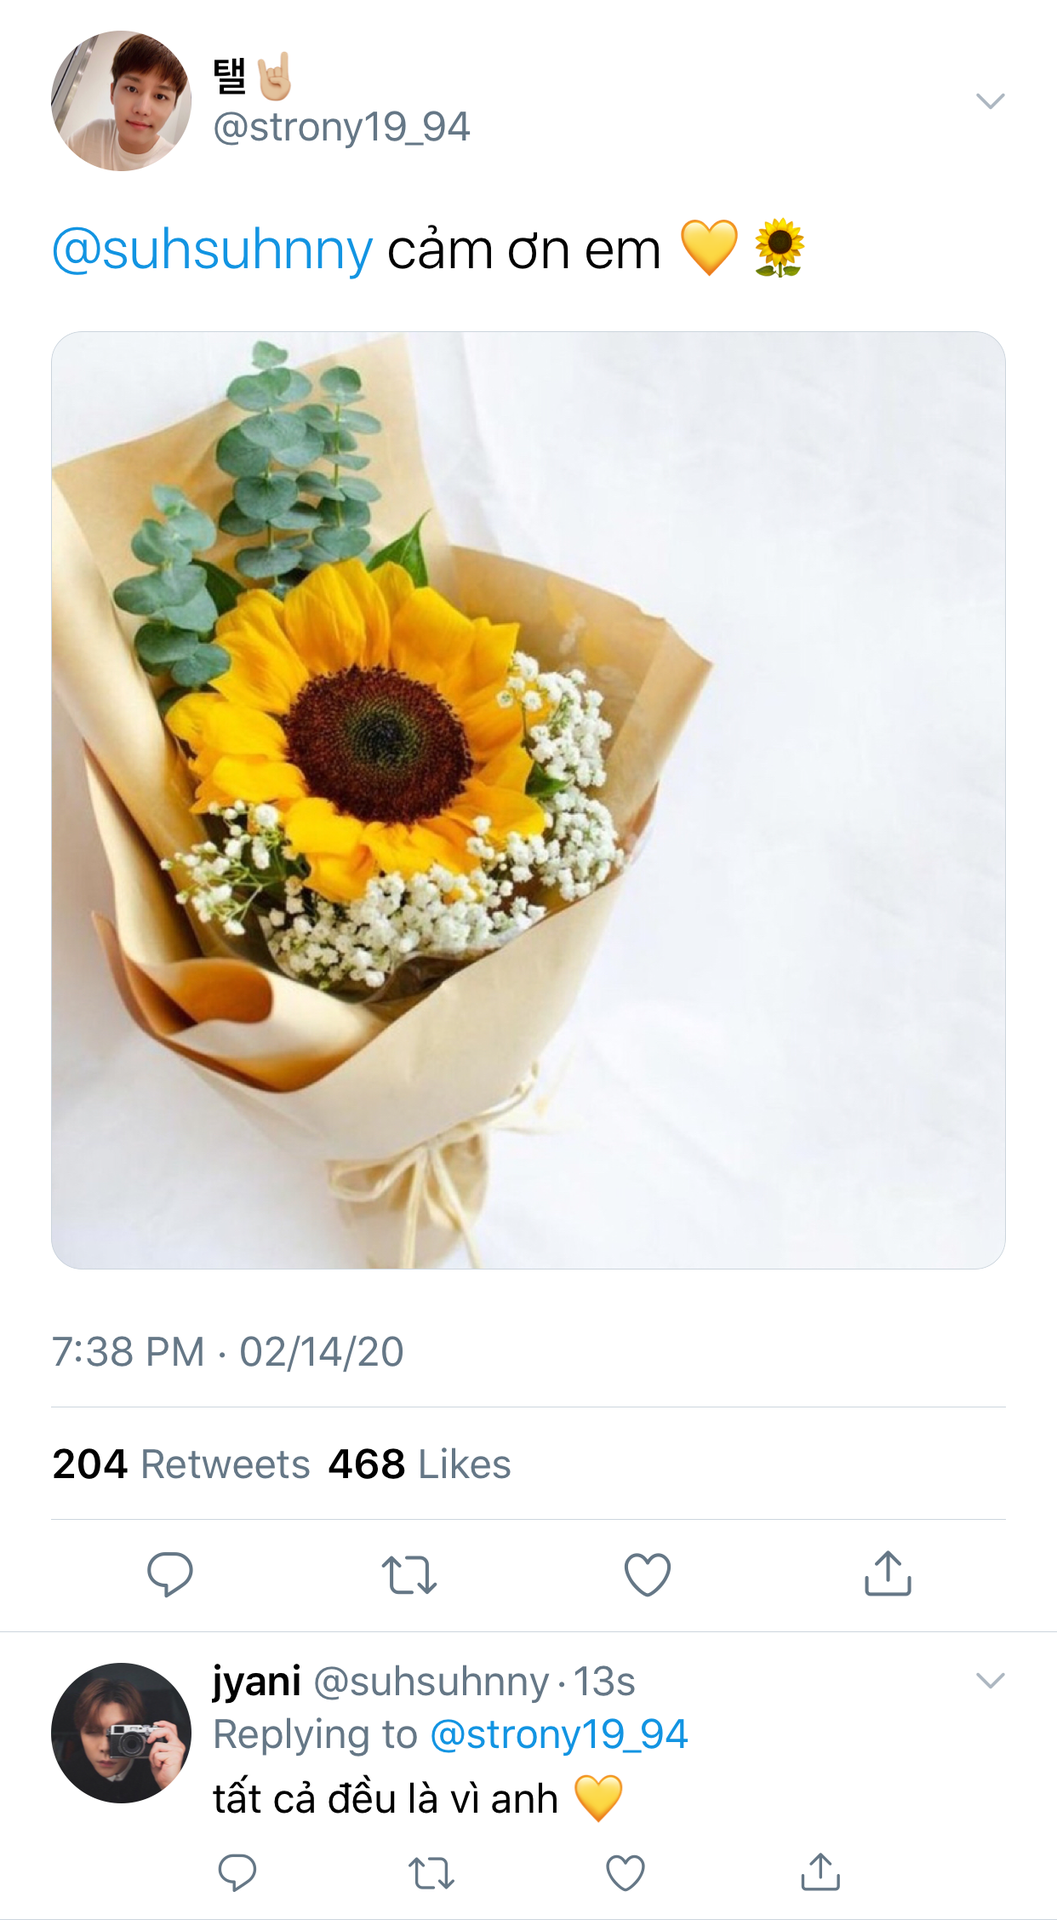The image size is (1057, 1920).
Task: Share jyani's reply
Action: click(x=820, y=1872)
